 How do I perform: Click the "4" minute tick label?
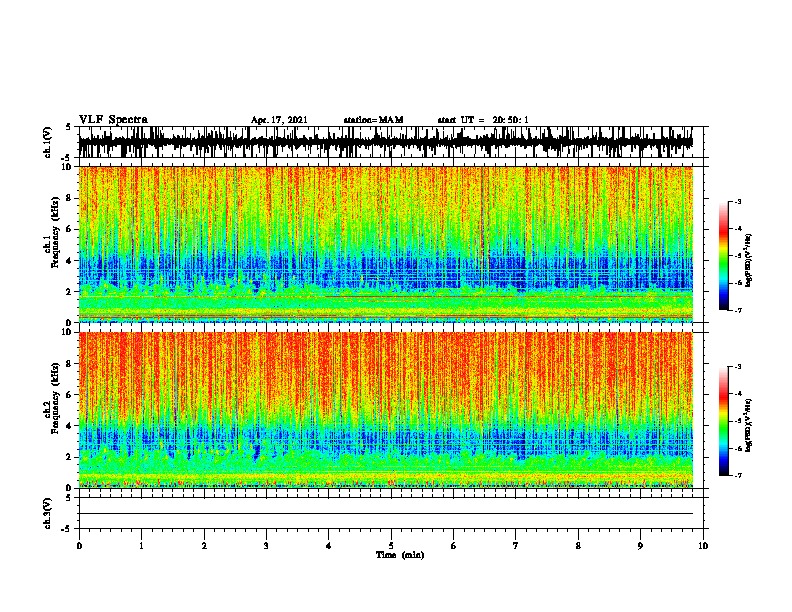329,546
